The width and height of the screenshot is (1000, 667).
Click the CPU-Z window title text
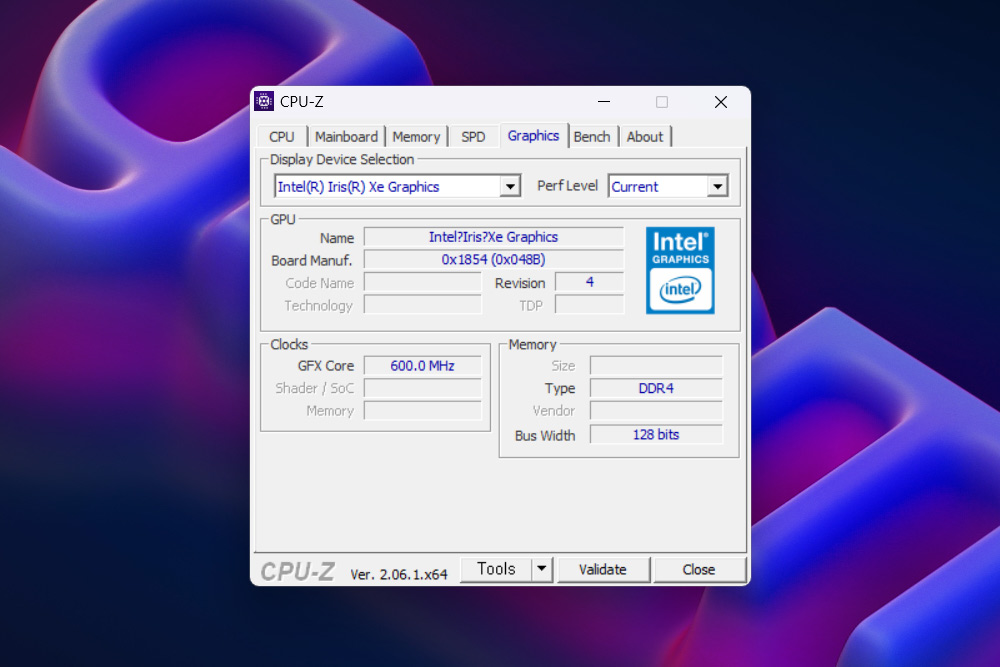(302, 101)
